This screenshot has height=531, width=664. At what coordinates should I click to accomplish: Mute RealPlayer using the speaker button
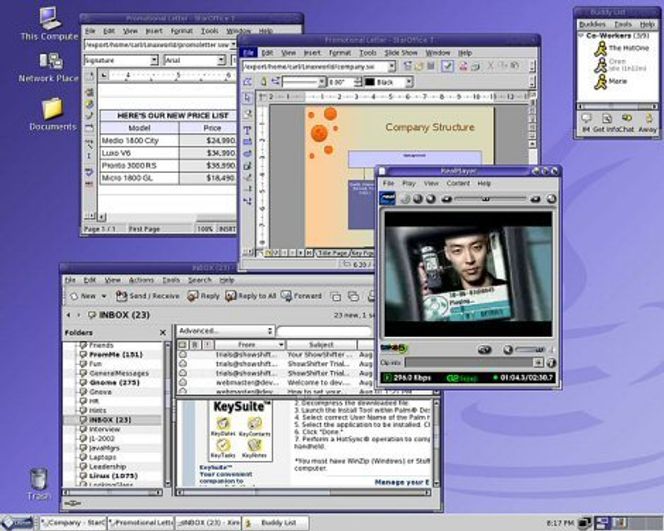click(x=507, y=350)
